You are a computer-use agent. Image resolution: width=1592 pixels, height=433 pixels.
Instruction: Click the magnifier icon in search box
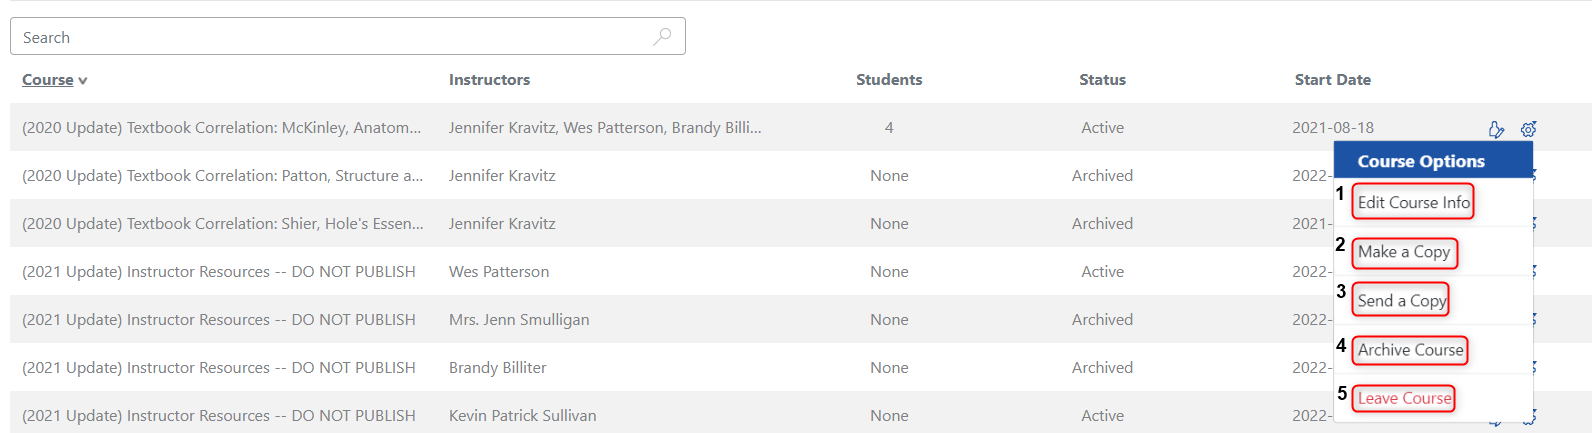pyautogui.click(x=662, y=37)
